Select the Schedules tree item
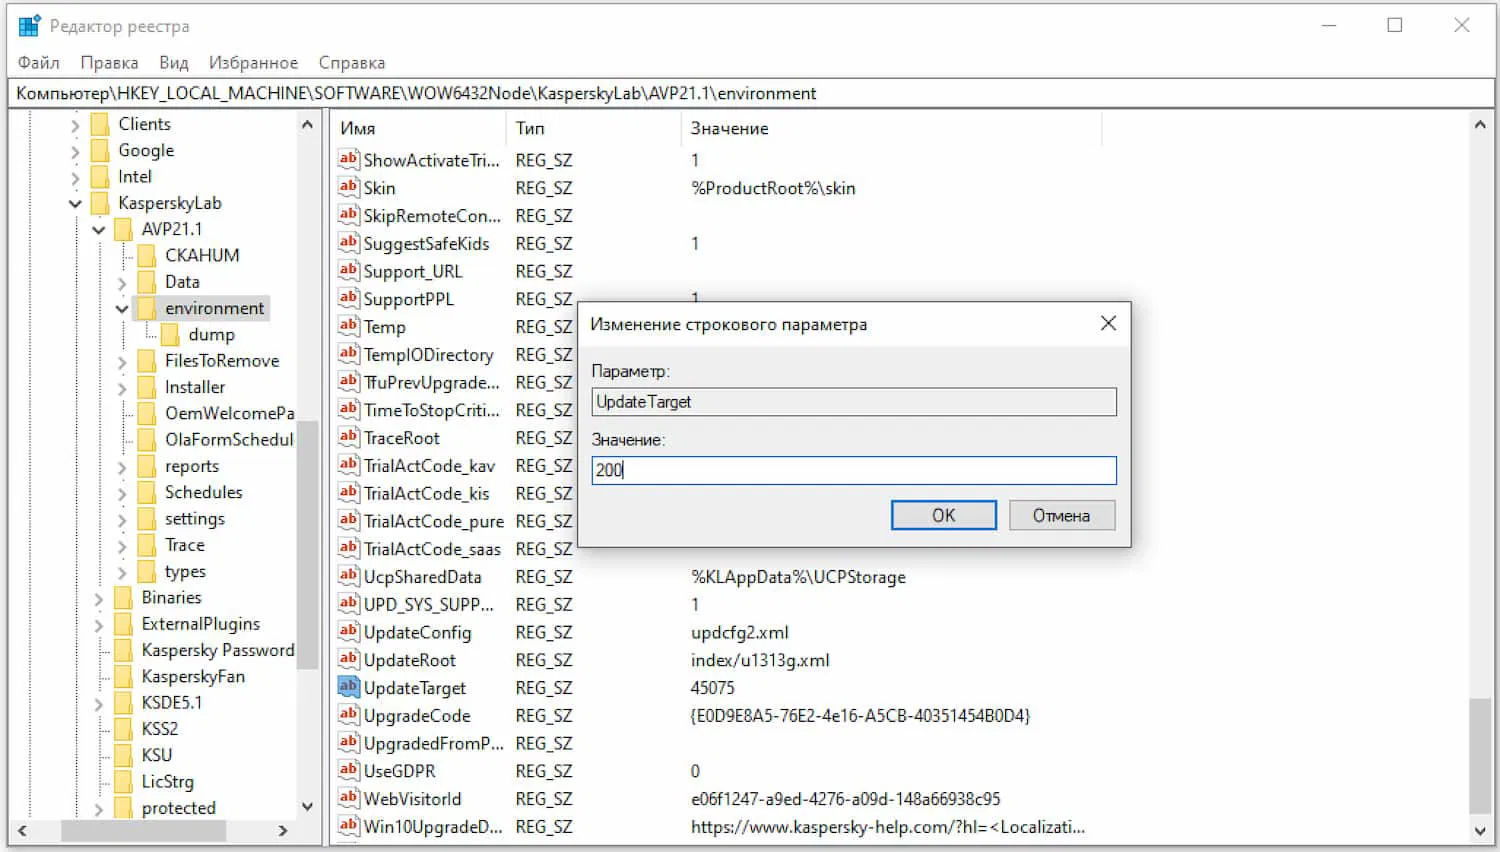The width and height of the screenshot is (1500, 852). coord(204,492)
